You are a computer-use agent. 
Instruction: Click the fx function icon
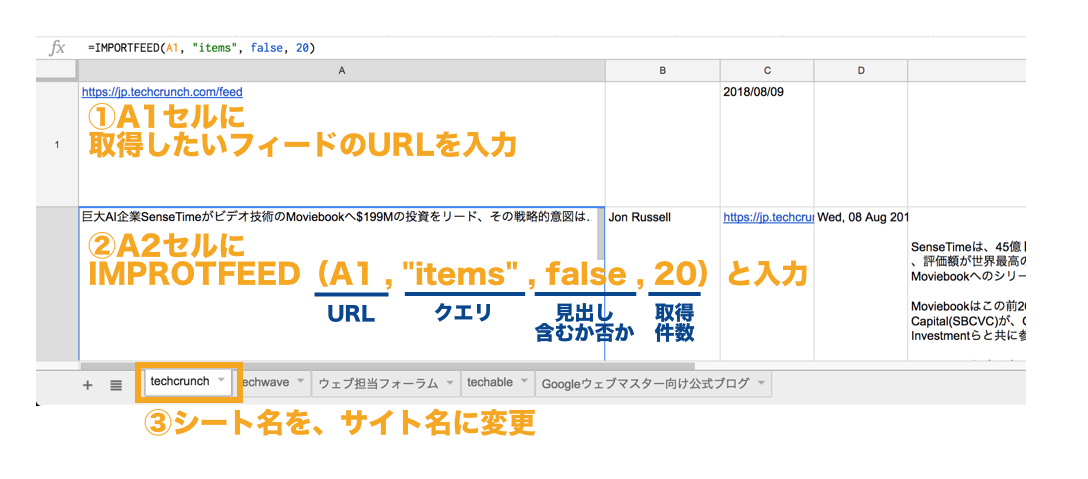point(57,48)
